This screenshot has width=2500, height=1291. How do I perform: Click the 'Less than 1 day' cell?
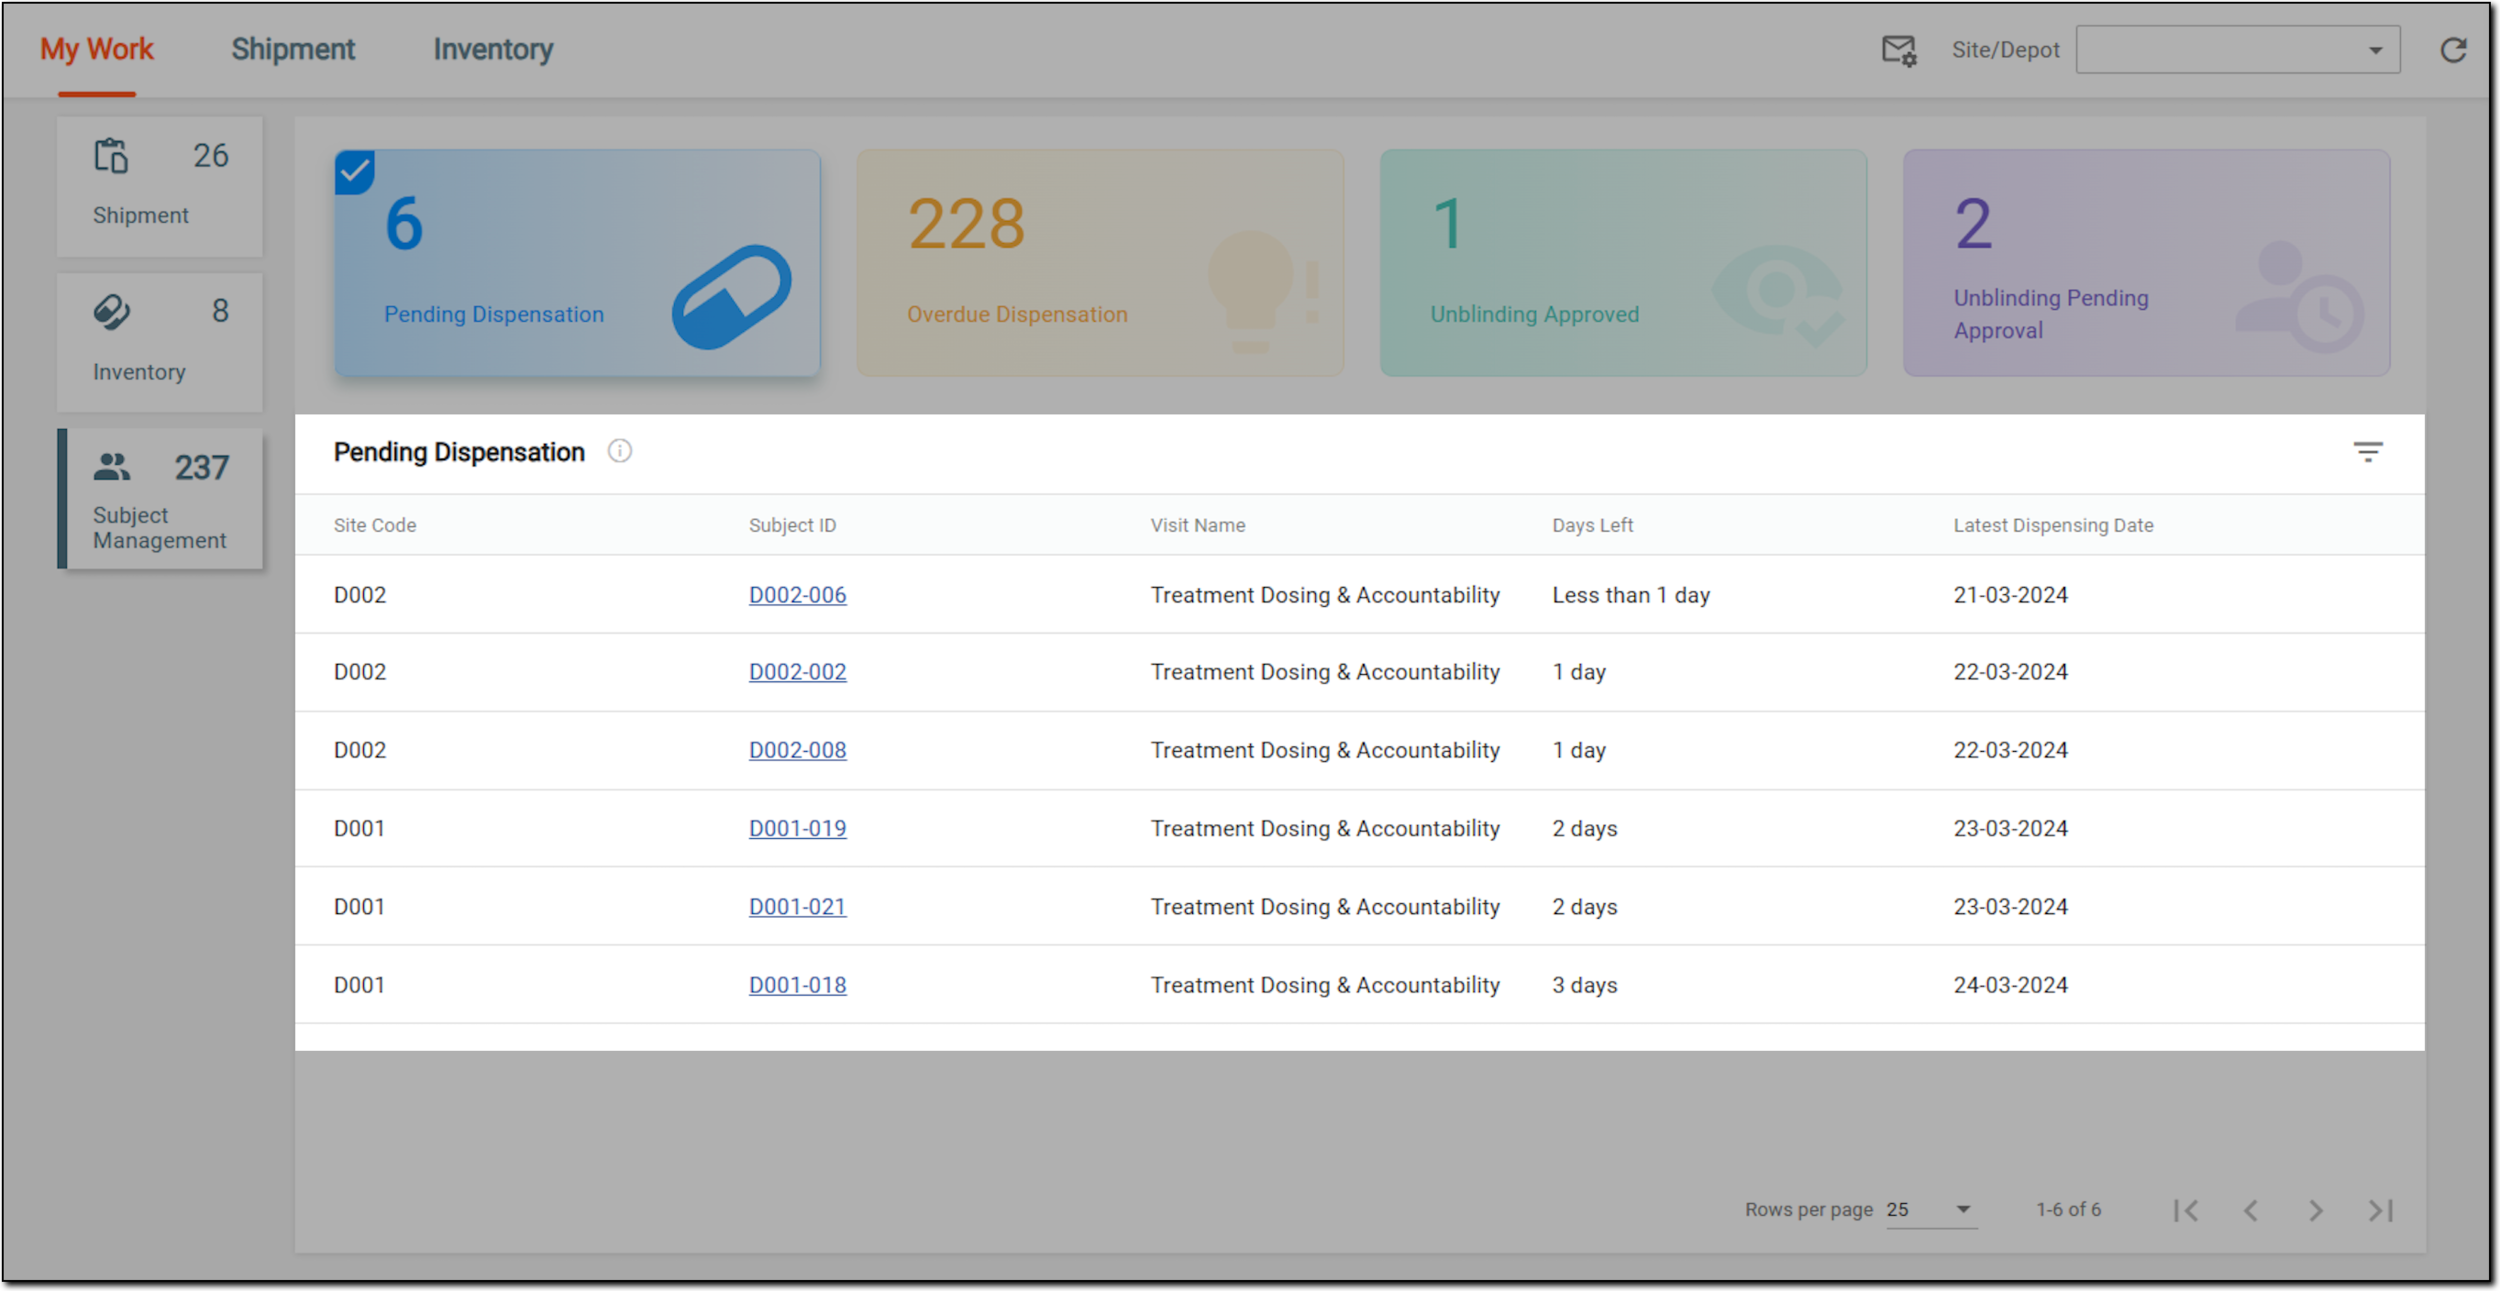pyautogui.click(x=1631, y=595)
